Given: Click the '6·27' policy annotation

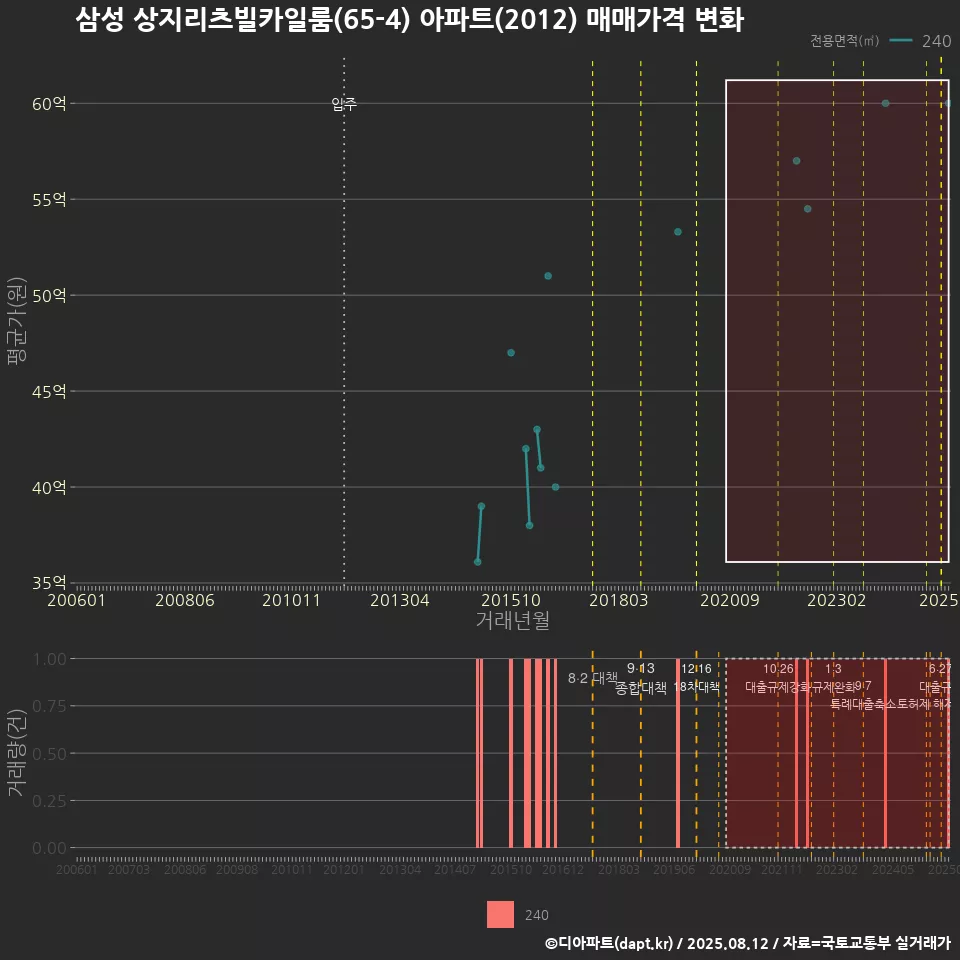Looking at the screenshot, I should click(x=940, y=669).
